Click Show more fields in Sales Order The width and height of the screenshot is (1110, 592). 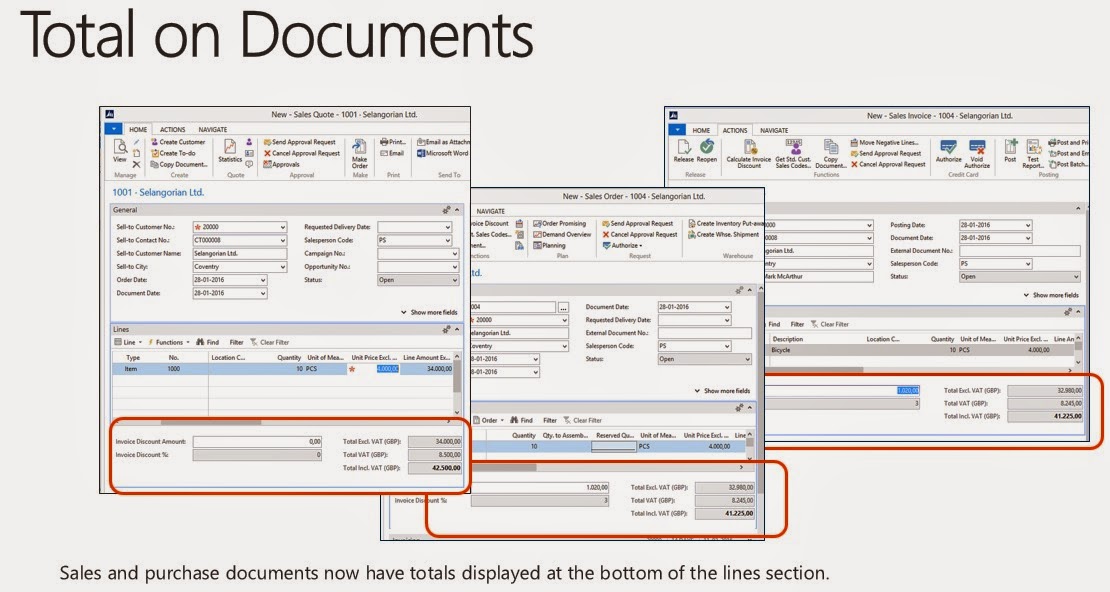point(722,391)
